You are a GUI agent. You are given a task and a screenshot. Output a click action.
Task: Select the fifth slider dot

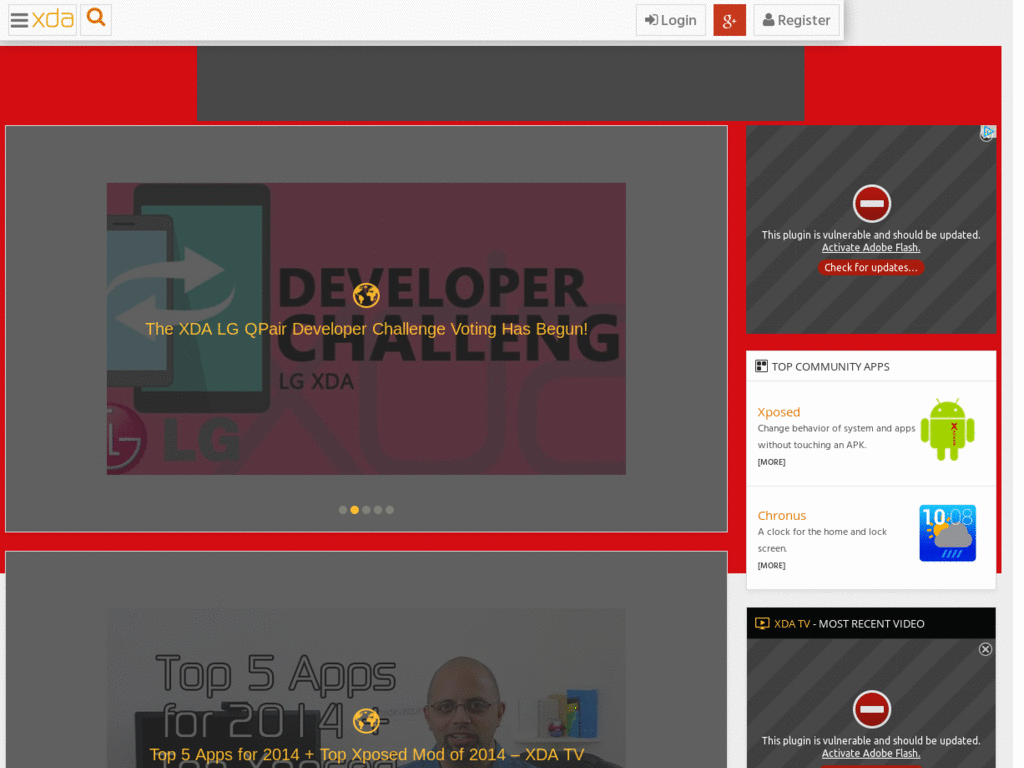click(390, 510)
